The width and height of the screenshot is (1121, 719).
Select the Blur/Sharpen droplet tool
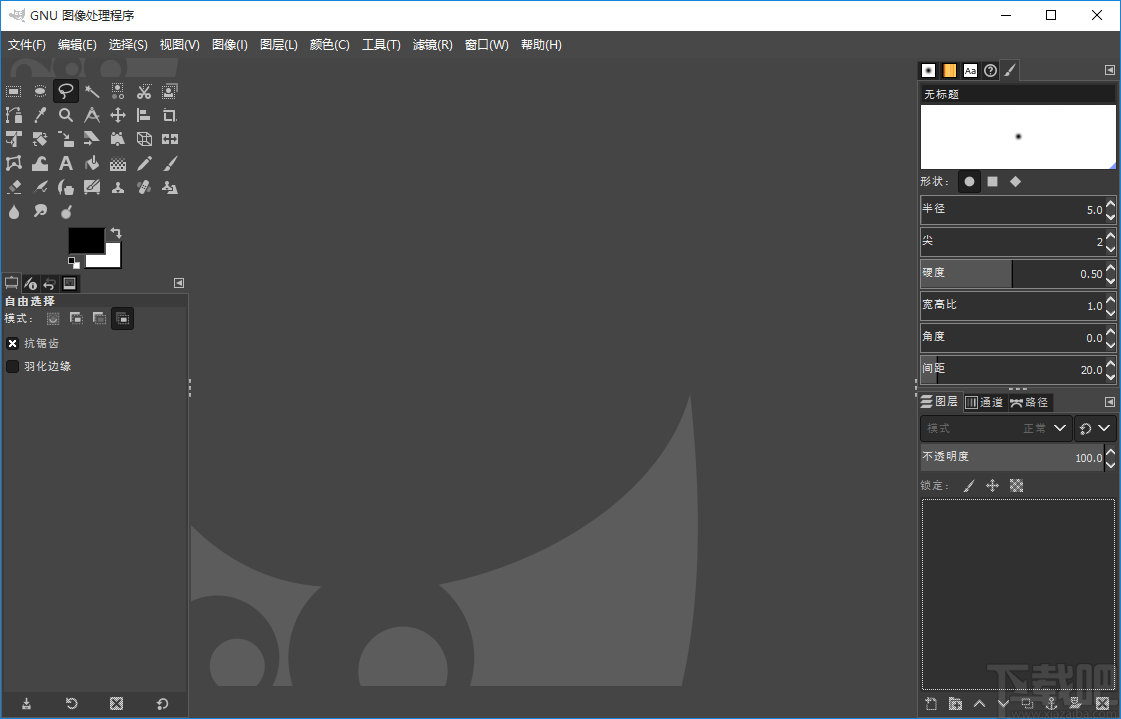click(14, 212)
